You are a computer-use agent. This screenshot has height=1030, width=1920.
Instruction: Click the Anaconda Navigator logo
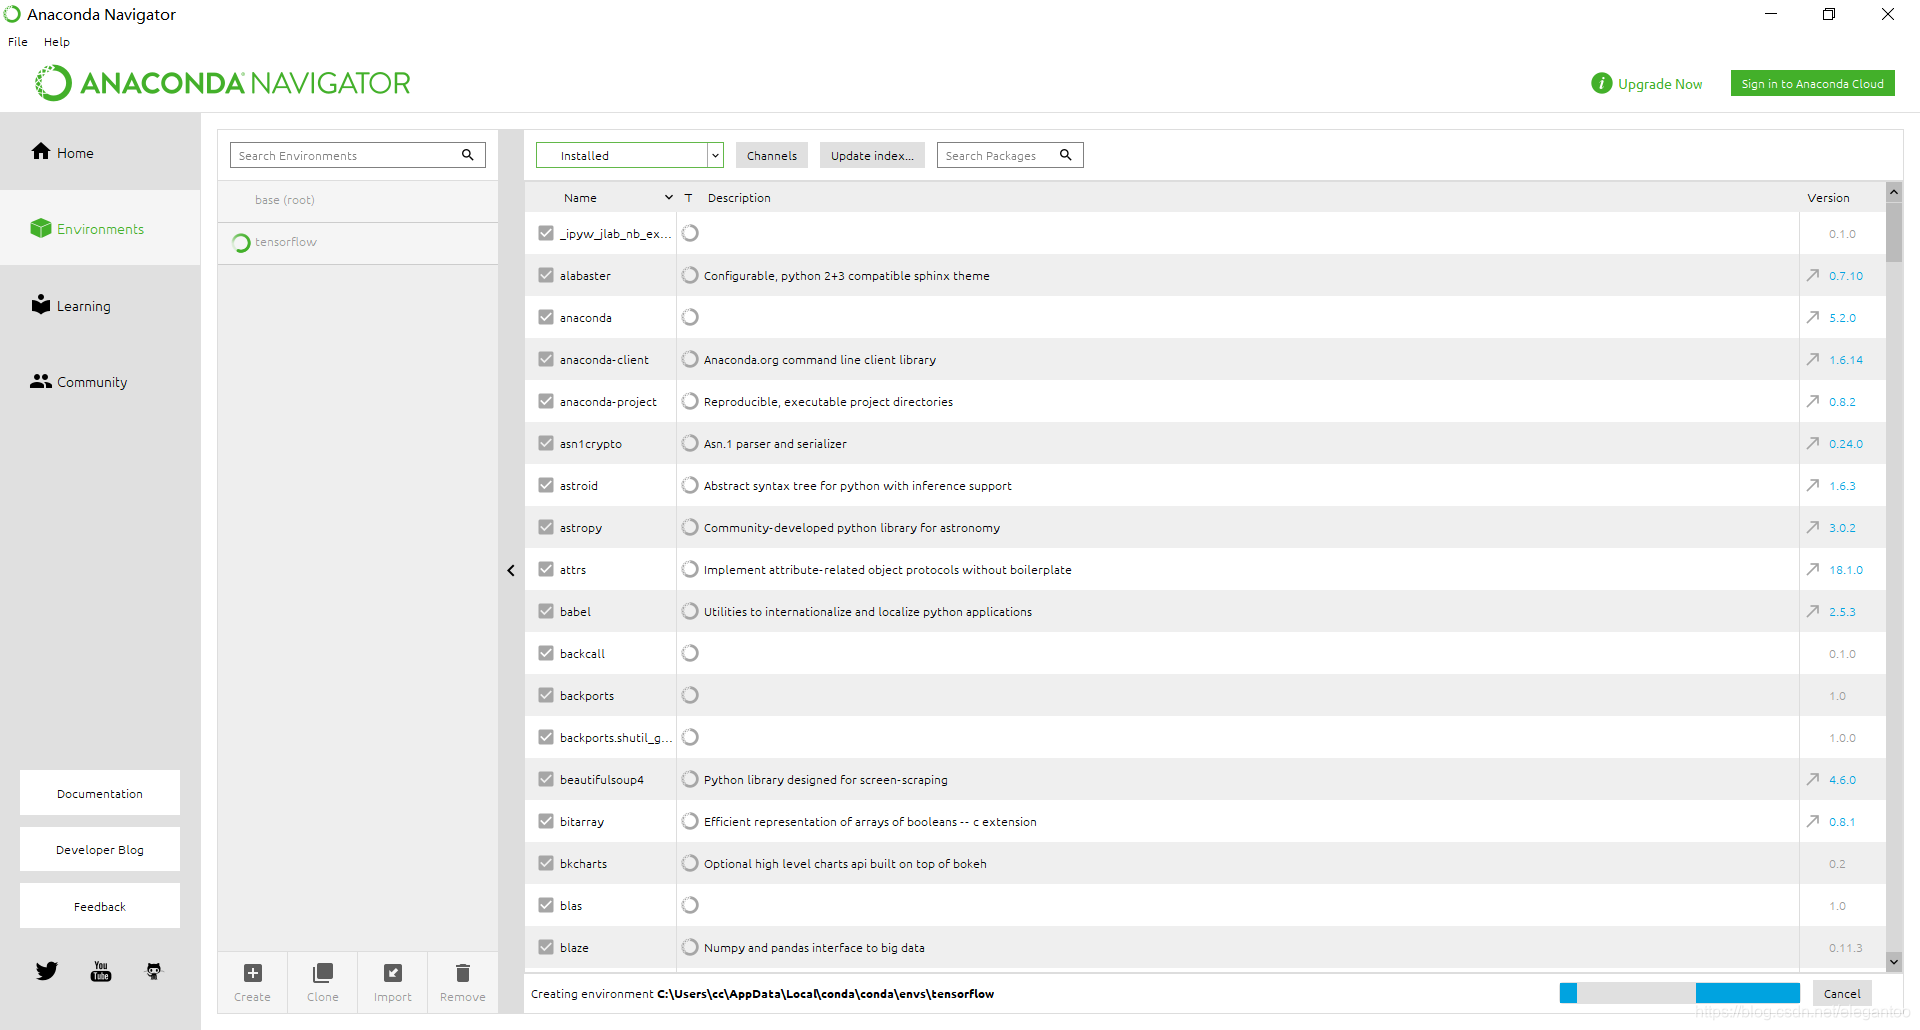coord(223,83)
